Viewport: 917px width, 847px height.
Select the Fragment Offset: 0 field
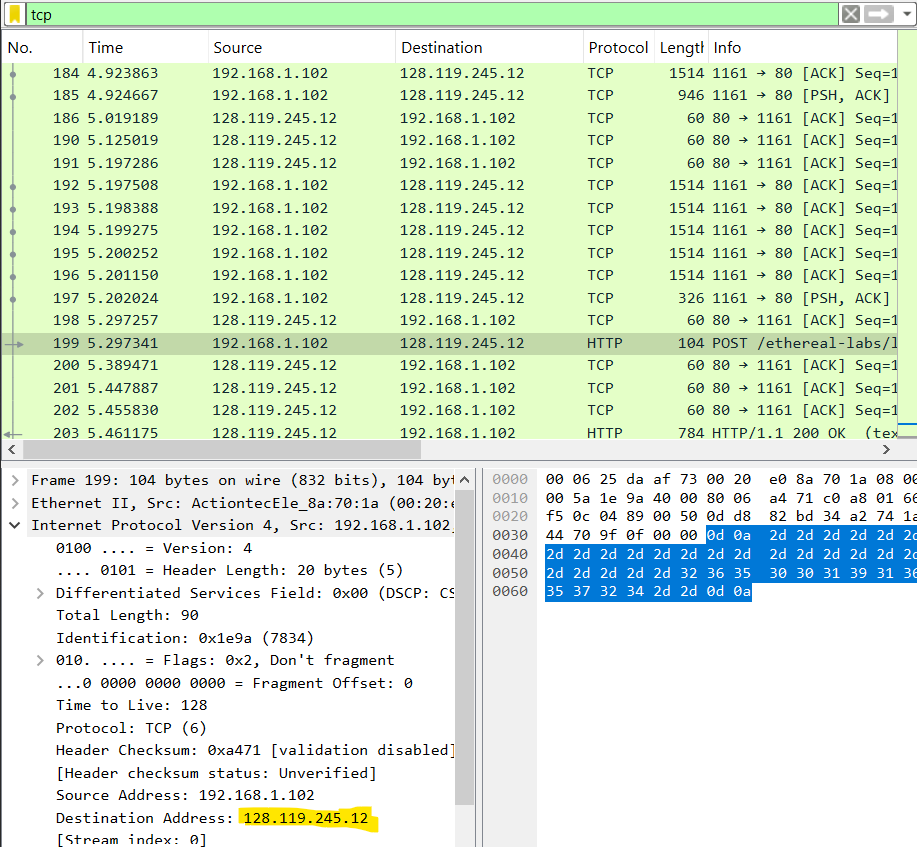coord(235,683)
